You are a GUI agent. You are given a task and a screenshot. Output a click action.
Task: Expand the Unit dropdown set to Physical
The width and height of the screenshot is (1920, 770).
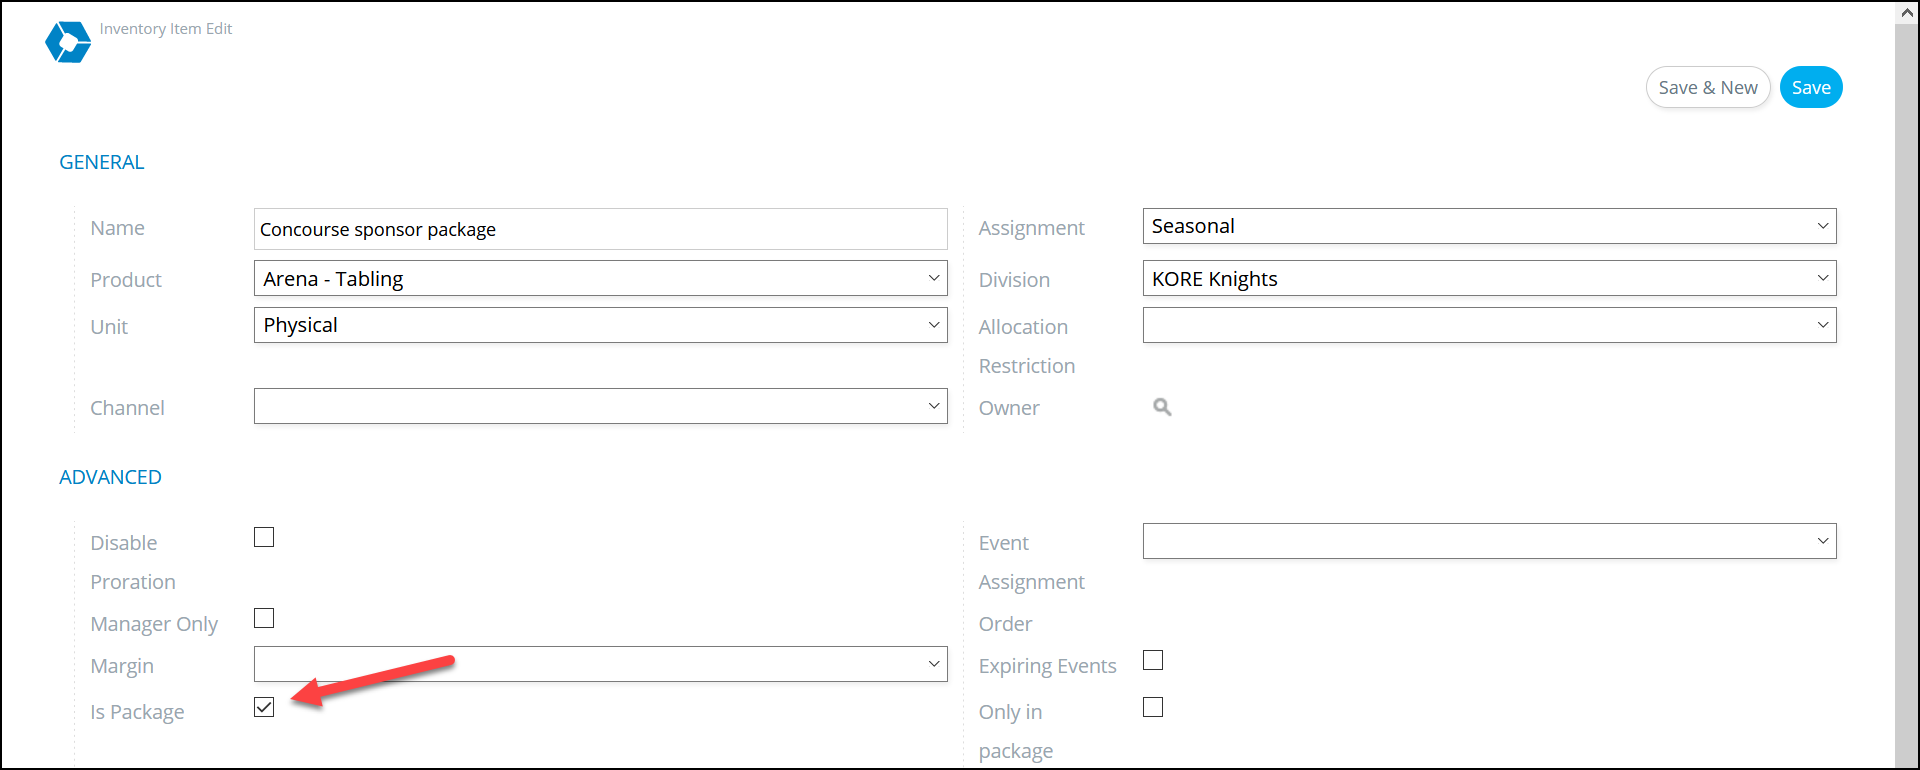pos(601,325)
